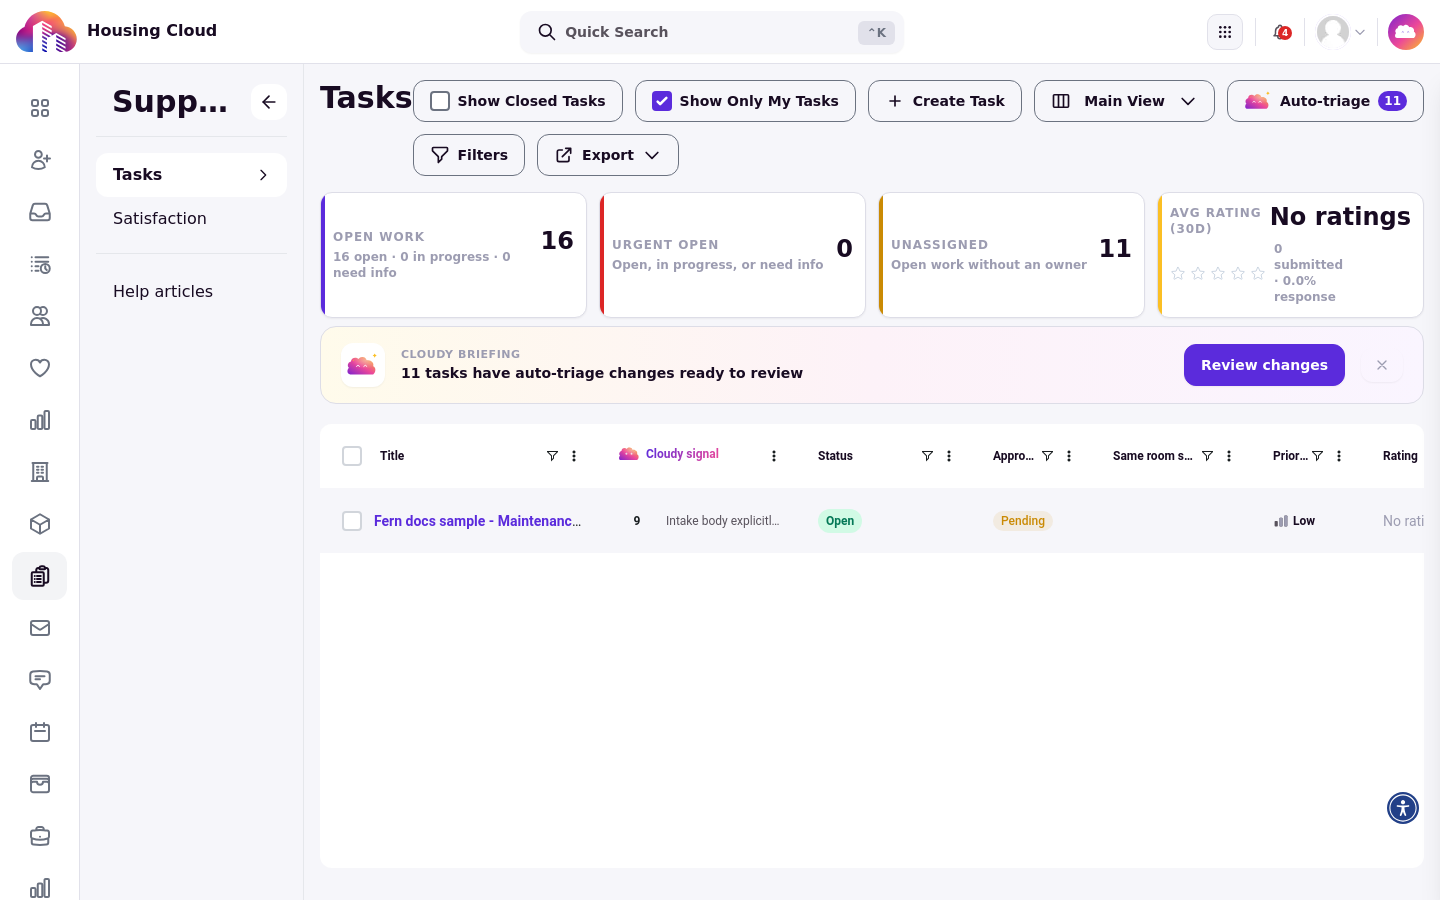This screenshot has width=1440, height=900.
Task: Click the Unassigned stat card
Action: pyautogui.click(x=1011, y=255)
